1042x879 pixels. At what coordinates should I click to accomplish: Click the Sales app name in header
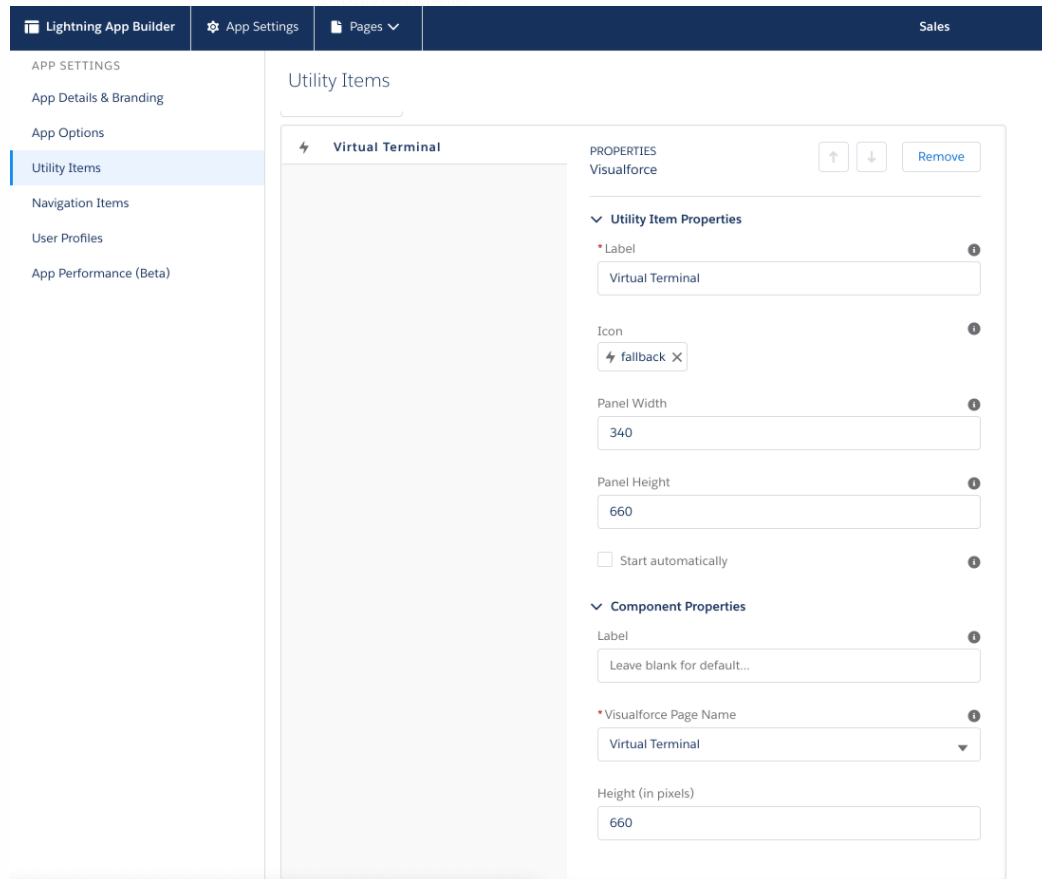pos(934,27)
